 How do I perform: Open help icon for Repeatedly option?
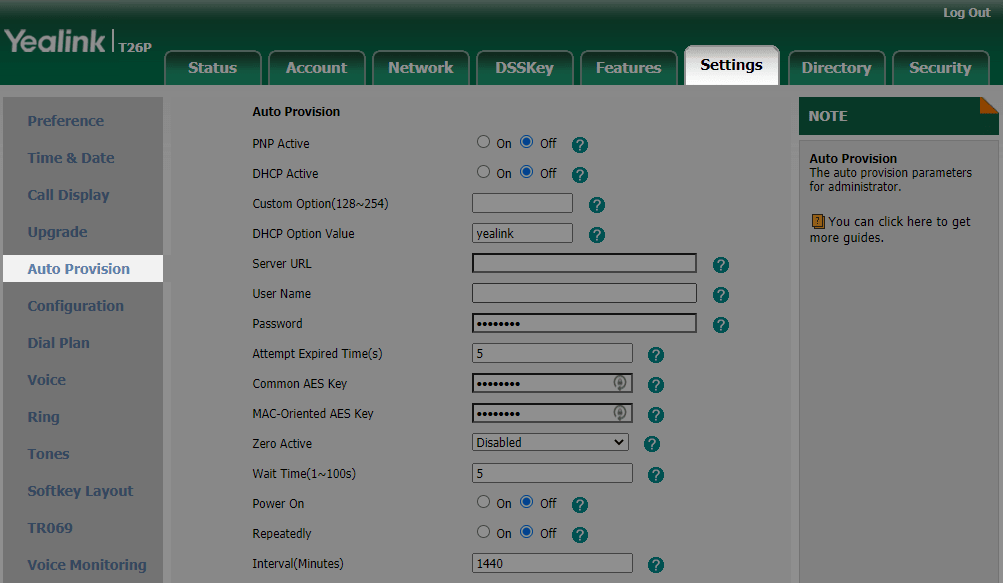(580, 535)
